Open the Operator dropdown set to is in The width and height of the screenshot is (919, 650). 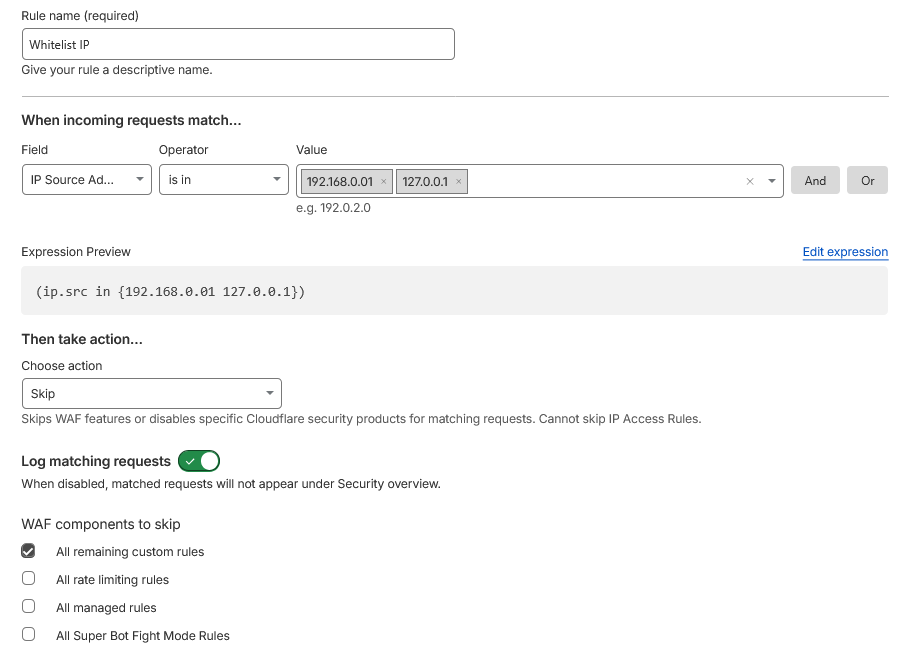(x=224, y=180)
